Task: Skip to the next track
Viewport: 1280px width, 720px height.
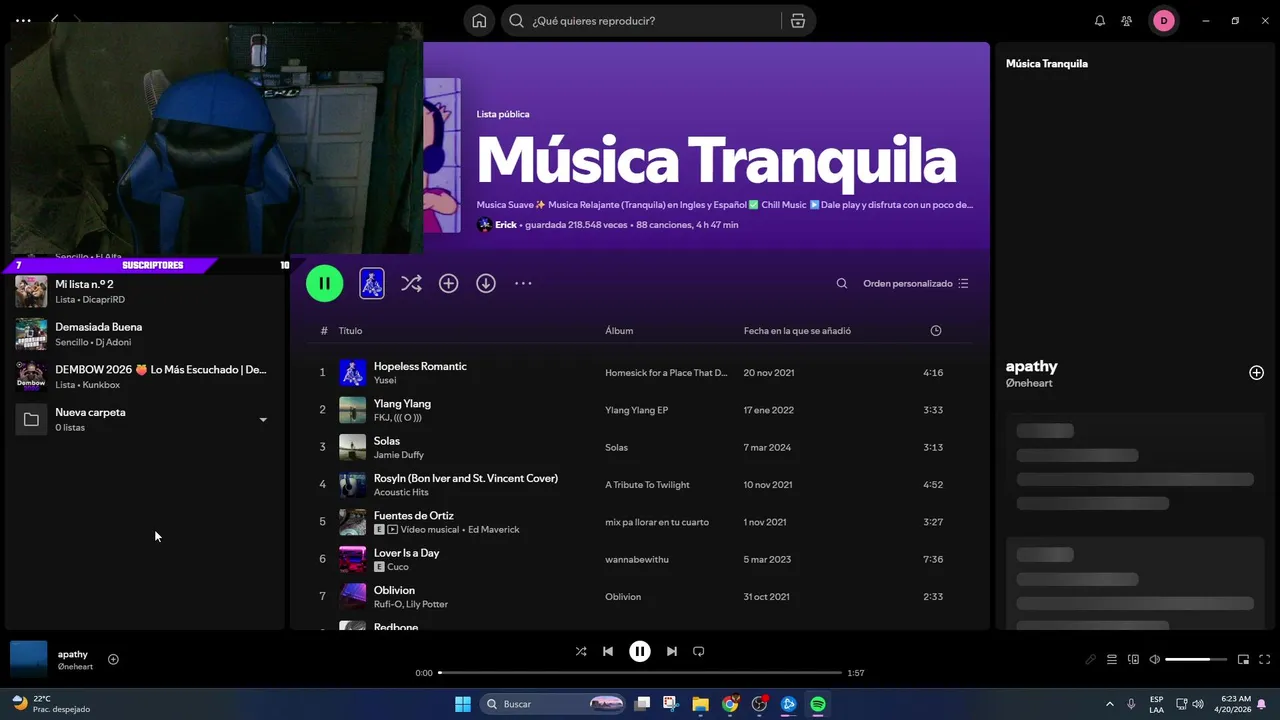Action: [x=672, y=651]
